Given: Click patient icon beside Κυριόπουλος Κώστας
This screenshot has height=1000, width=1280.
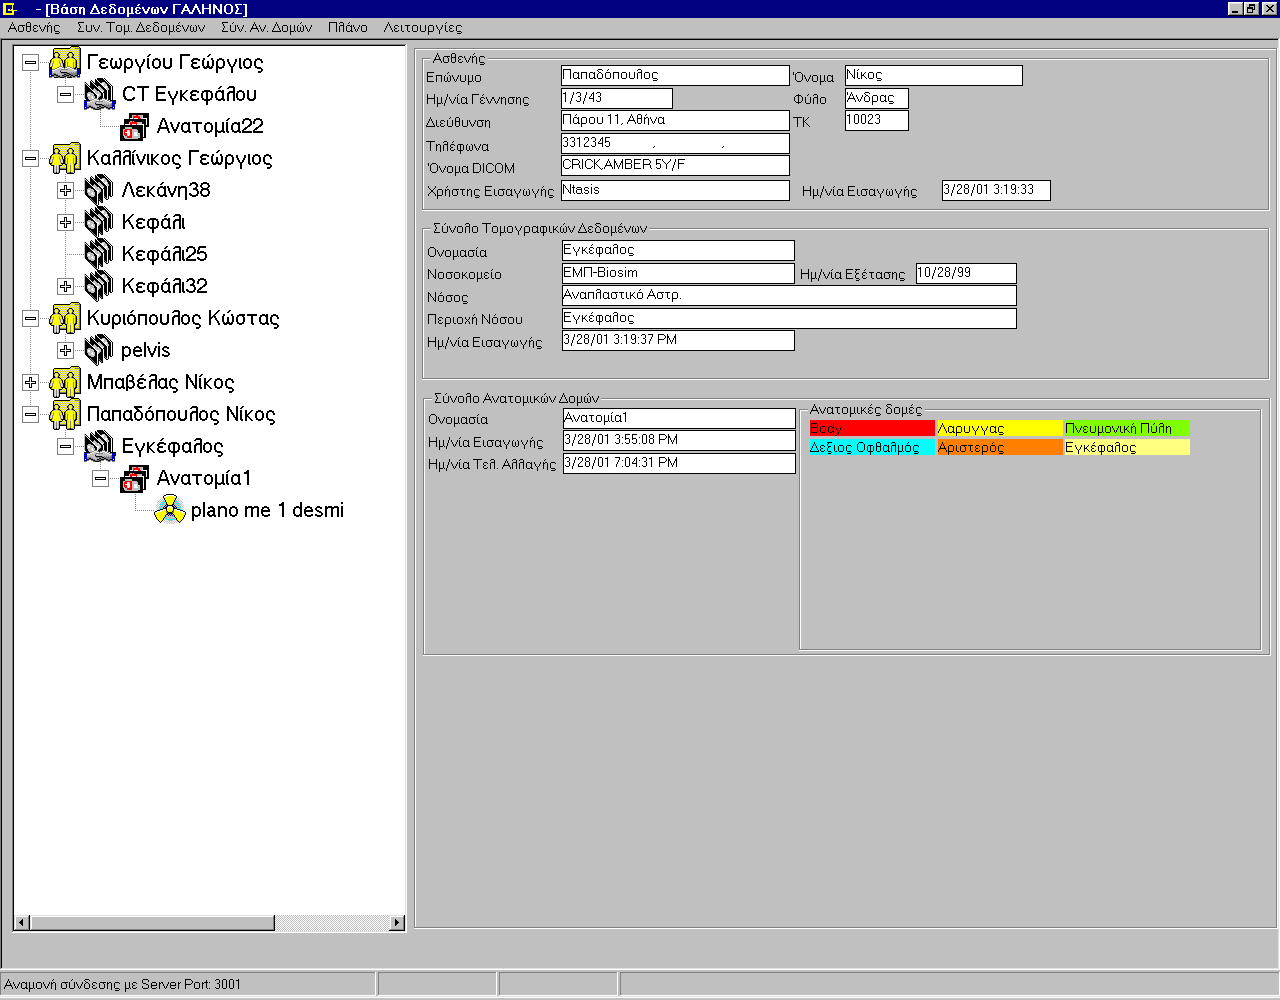Looking at the screenshot, I should (65, 318).
